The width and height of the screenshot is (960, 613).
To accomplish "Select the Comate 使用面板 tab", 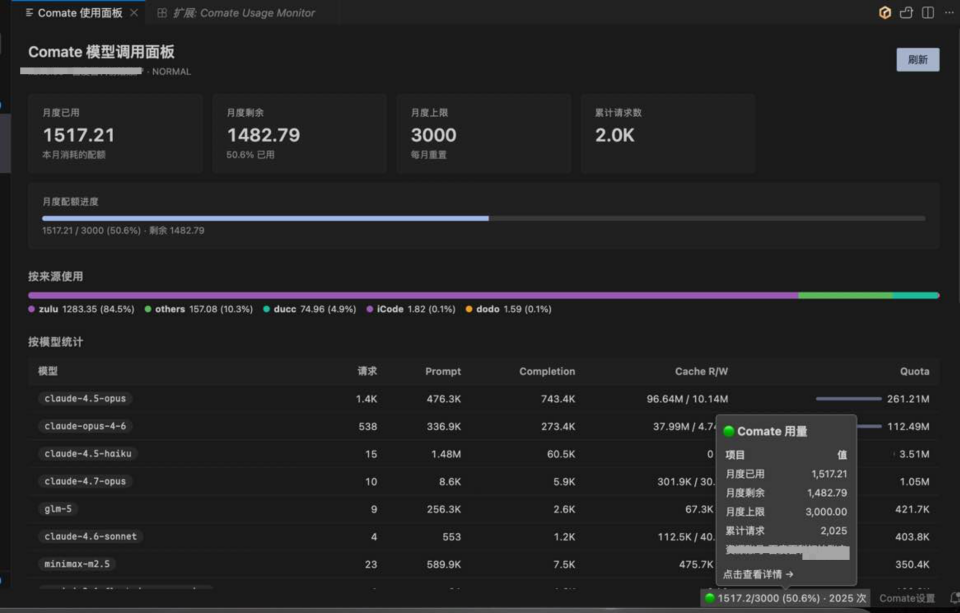I will point(80,13).
